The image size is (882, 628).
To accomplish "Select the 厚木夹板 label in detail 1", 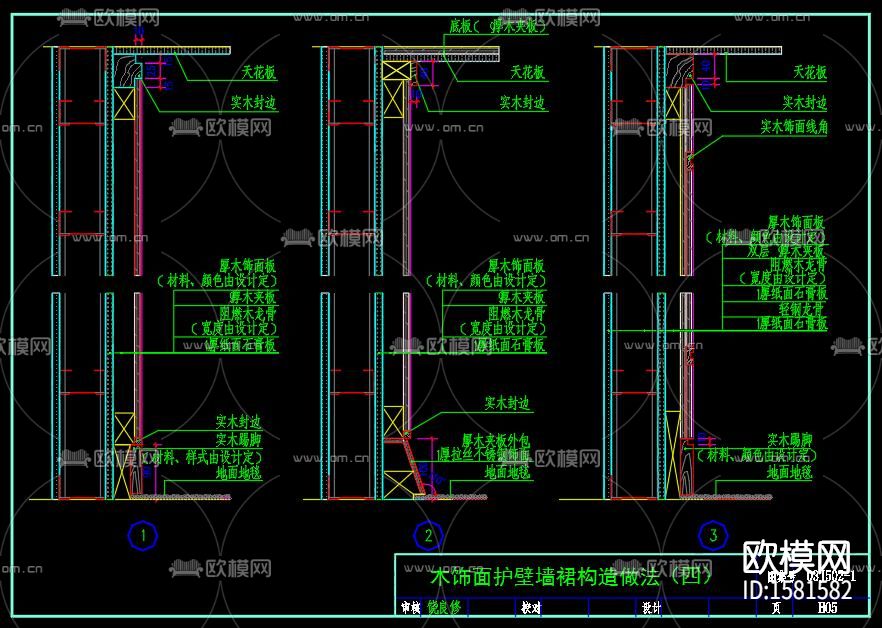I will (x=252, y=297).
